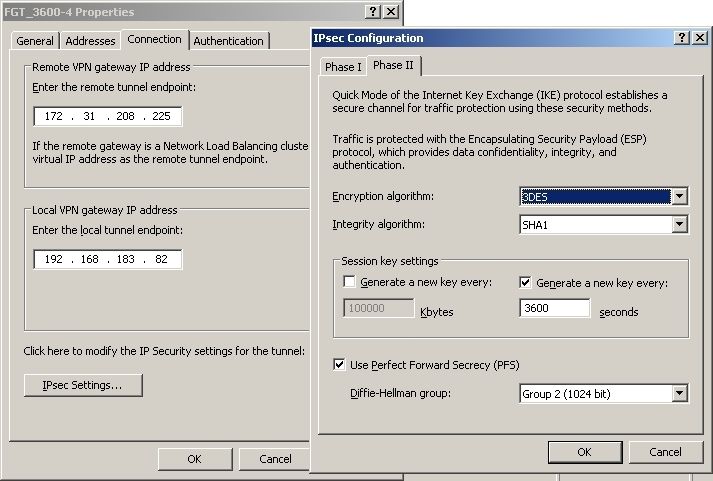The height and width of the screenshot is (481, 713).
Task: Click the 'Enter the local tunnel endpoint' label
Action: pyautogui.click(x=107, y=230)
